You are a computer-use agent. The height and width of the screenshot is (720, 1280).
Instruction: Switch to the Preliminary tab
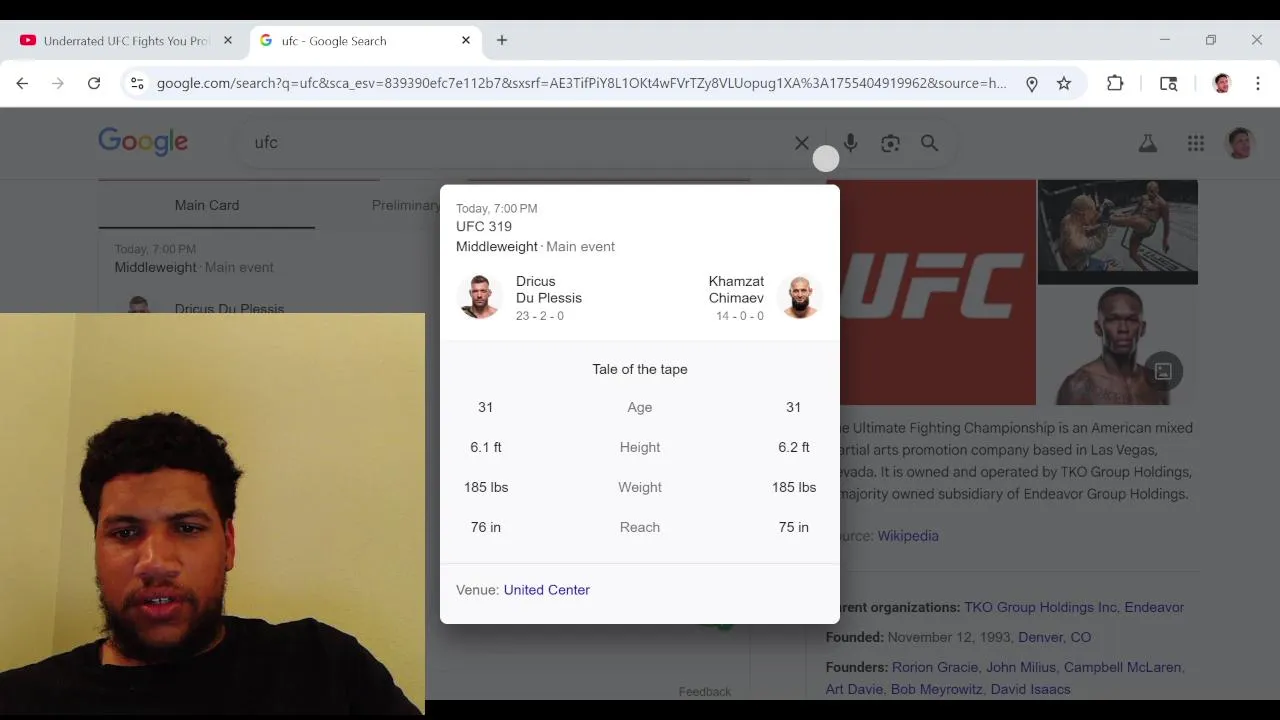(406, 205)
